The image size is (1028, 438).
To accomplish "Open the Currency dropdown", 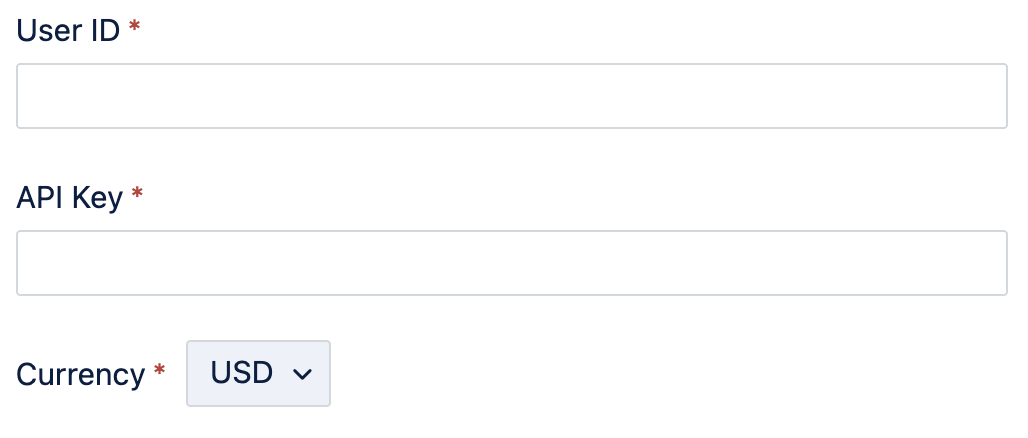I will pos(258,374).
